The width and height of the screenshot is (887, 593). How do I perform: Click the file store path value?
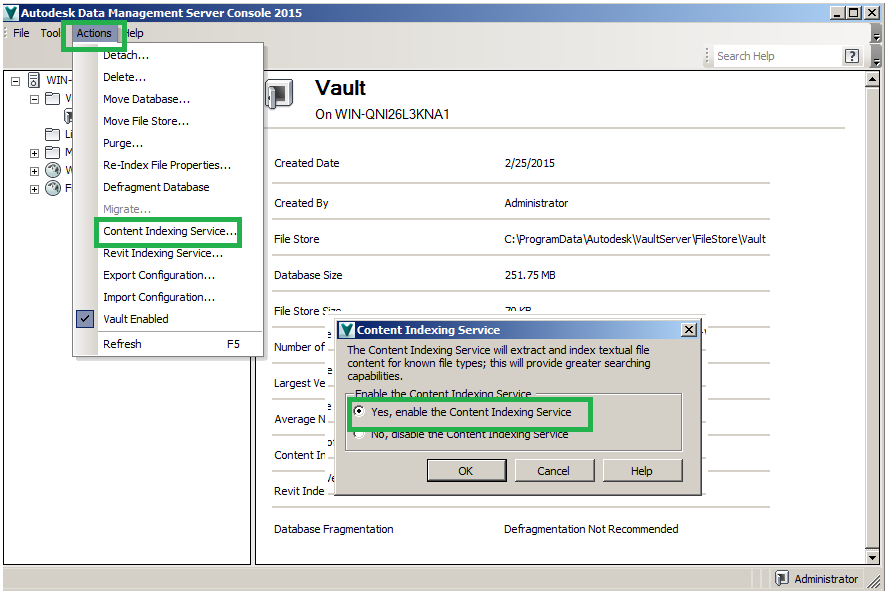[x=635, y=239]
